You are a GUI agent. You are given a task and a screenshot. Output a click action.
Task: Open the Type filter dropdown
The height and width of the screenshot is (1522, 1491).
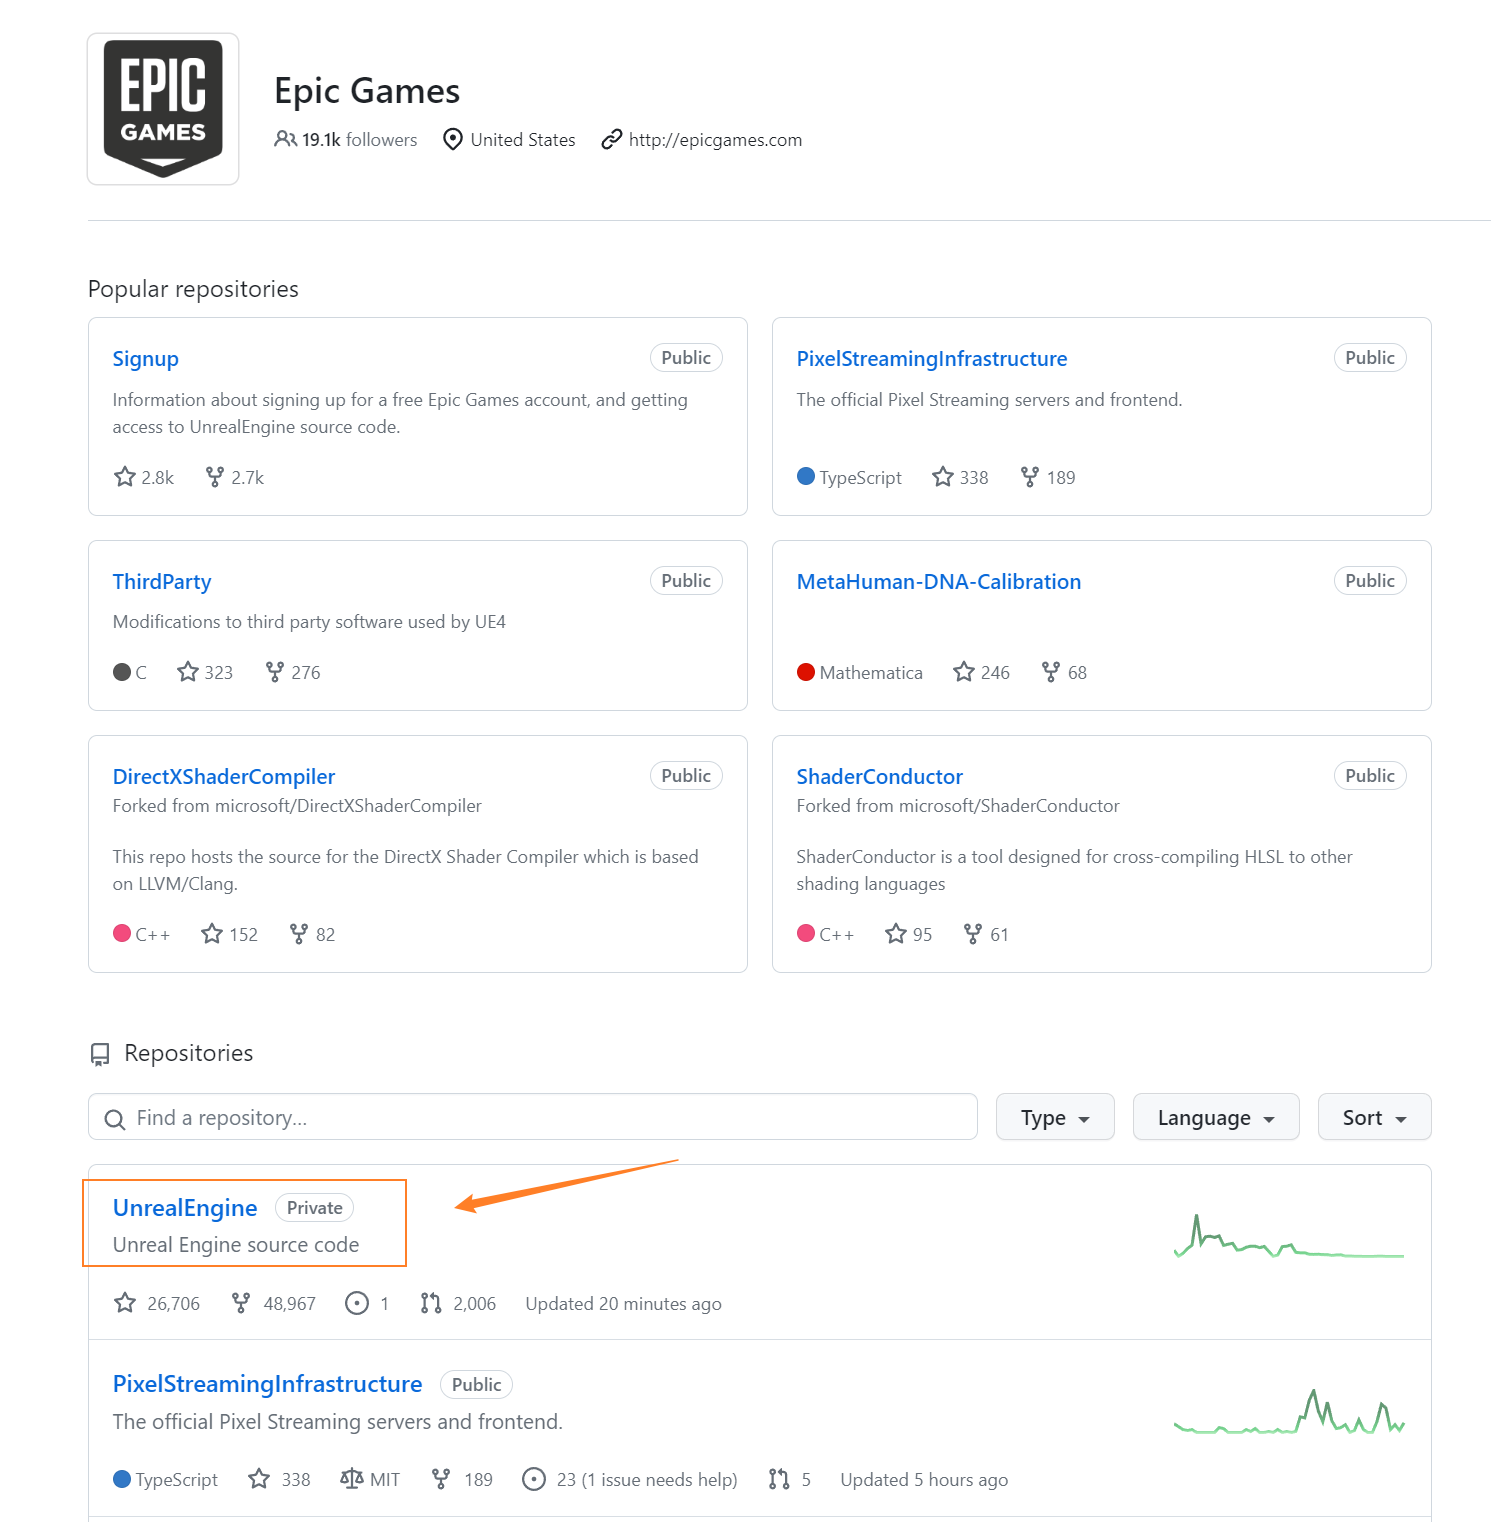(x=1055, y=1117)
